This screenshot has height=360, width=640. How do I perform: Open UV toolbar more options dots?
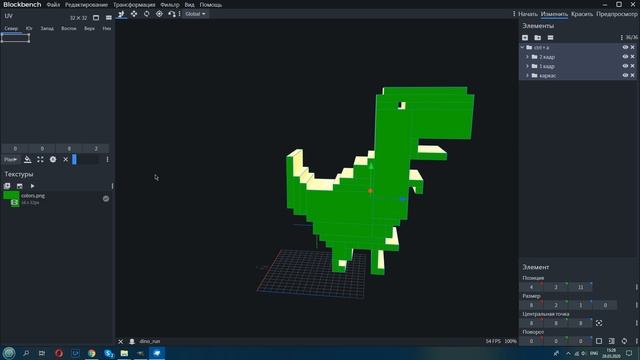pos(107,160)
